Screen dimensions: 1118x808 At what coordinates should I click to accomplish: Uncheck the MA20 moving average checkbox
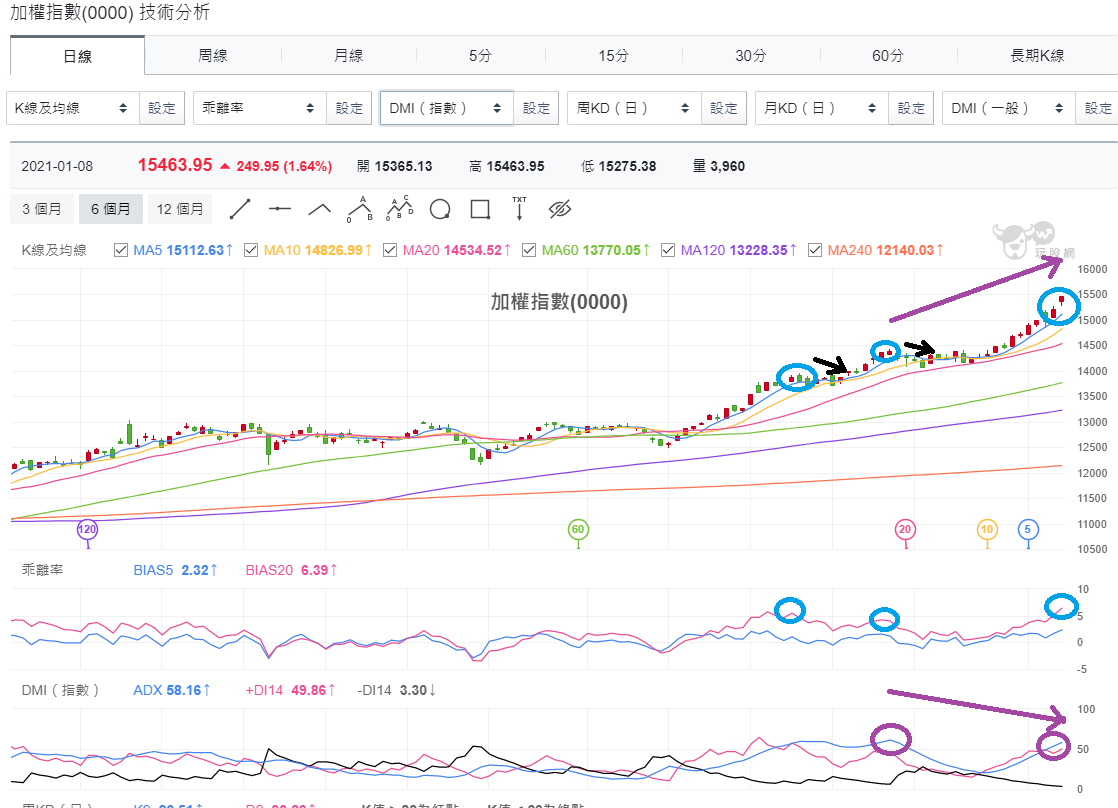[390, 250]
